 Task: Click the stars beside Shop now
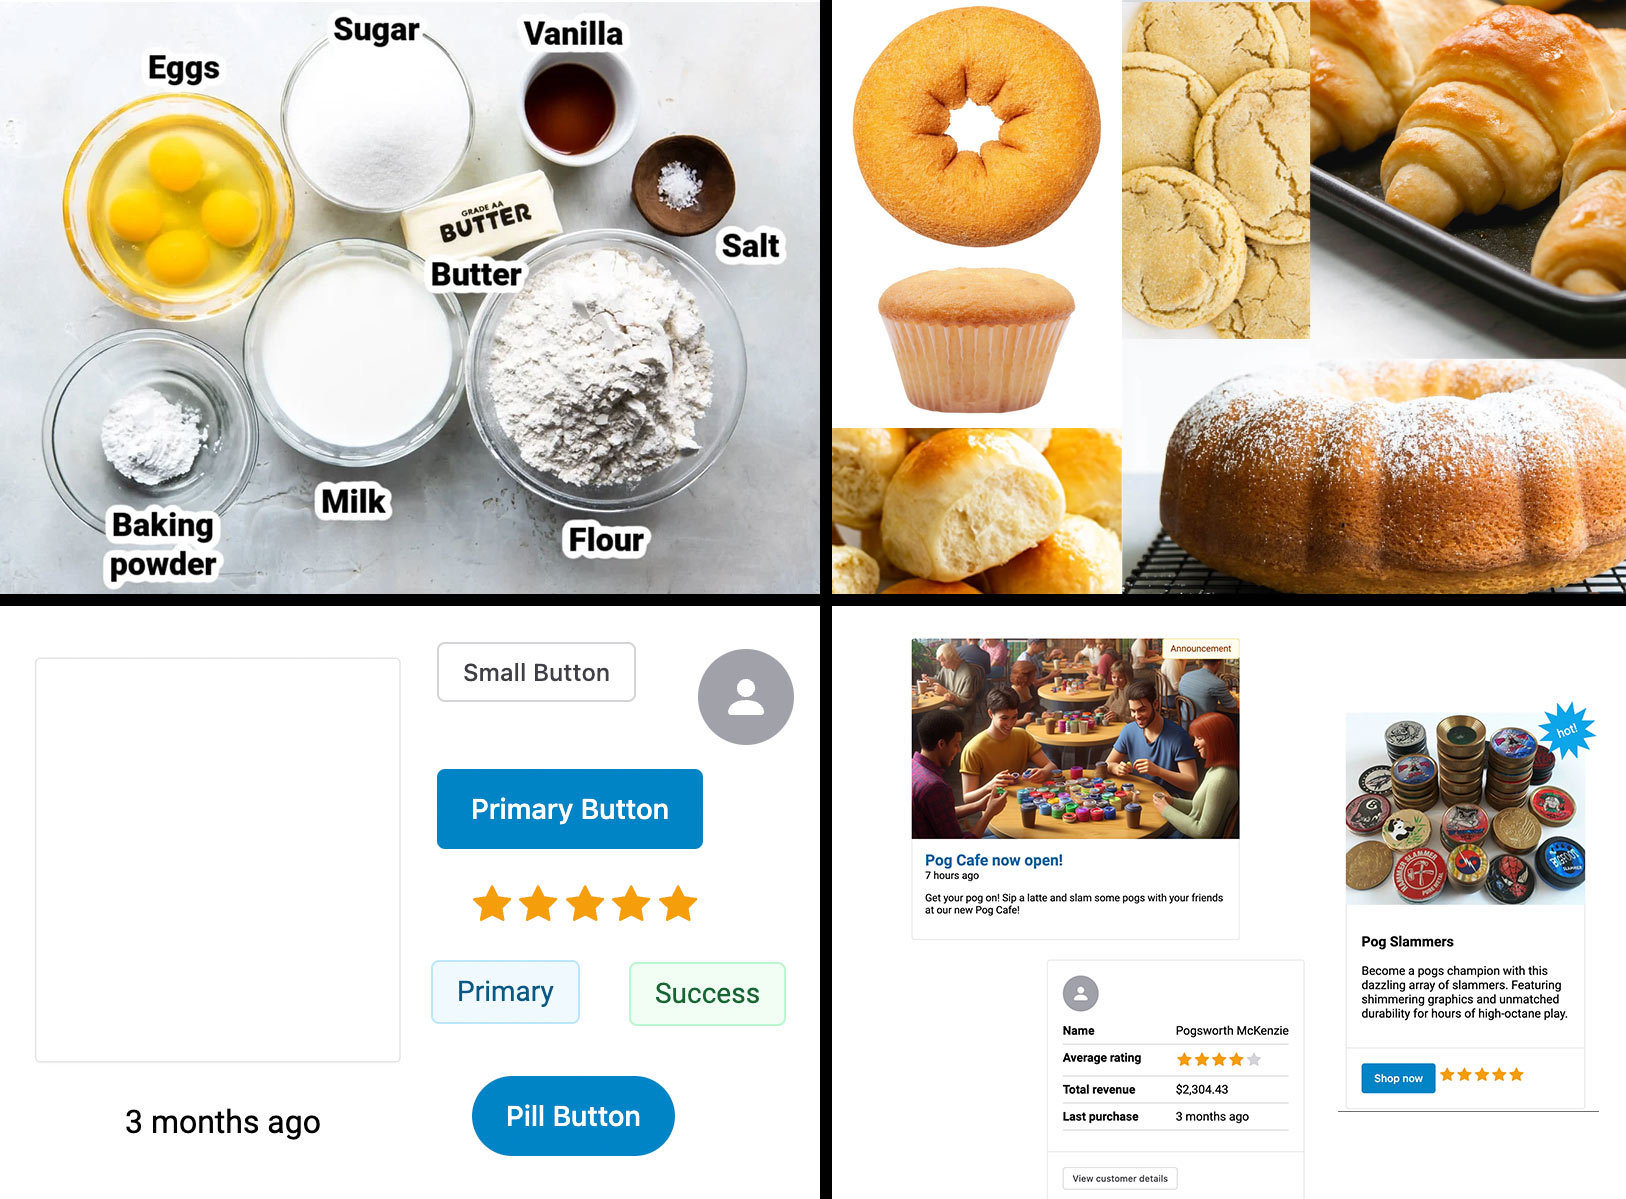(1482, 1075)
